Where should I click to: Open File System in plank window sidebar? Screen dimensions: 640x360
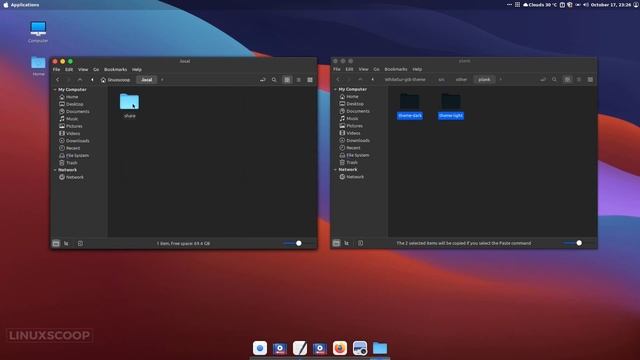tap(354, 156)
